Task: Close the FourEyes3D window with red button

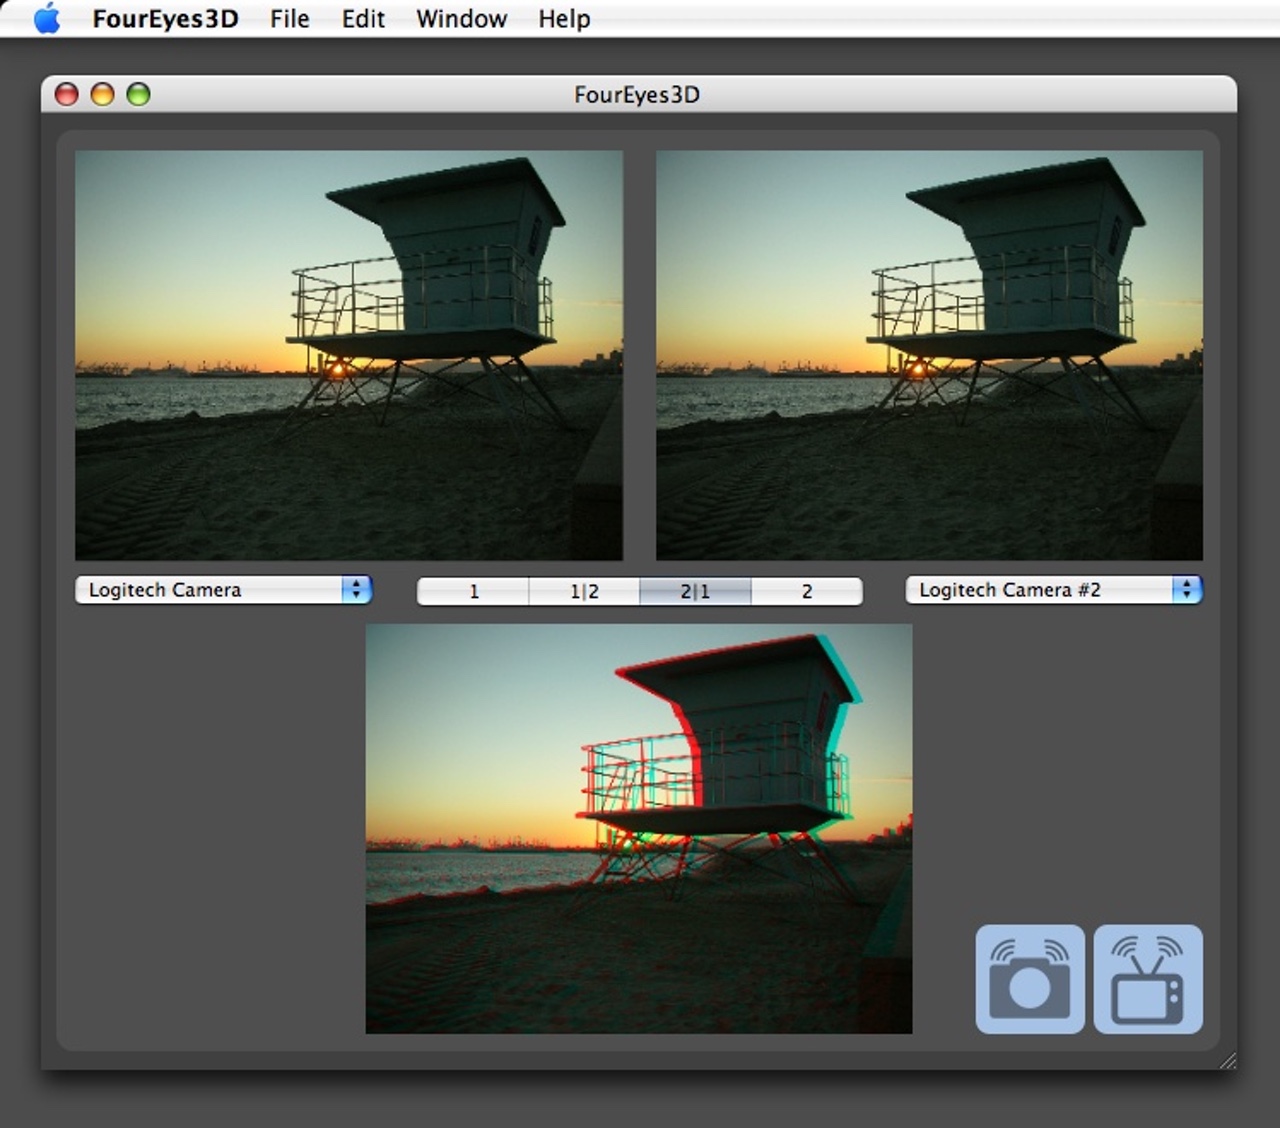Action: (66, 94)
